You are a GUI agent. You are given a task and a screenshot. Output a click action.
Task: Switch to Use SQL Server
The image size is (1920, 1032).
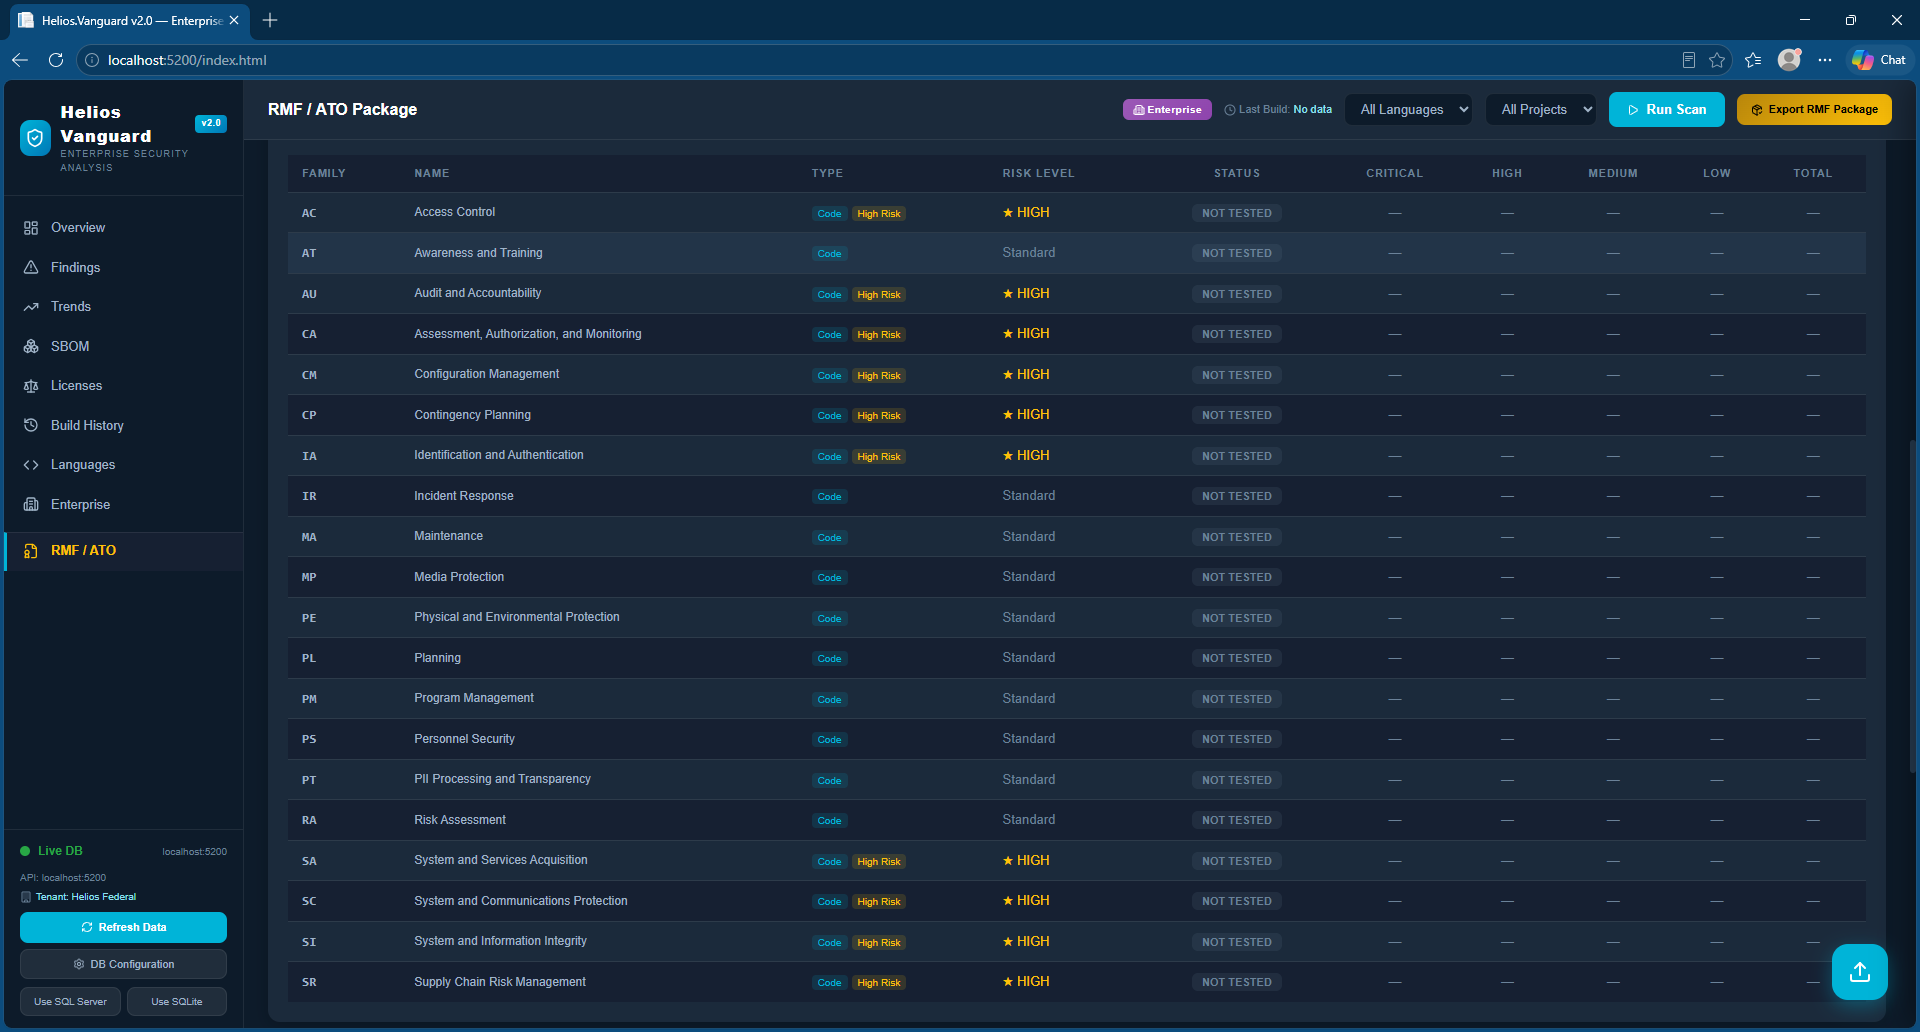click(x=70, y=1002)
